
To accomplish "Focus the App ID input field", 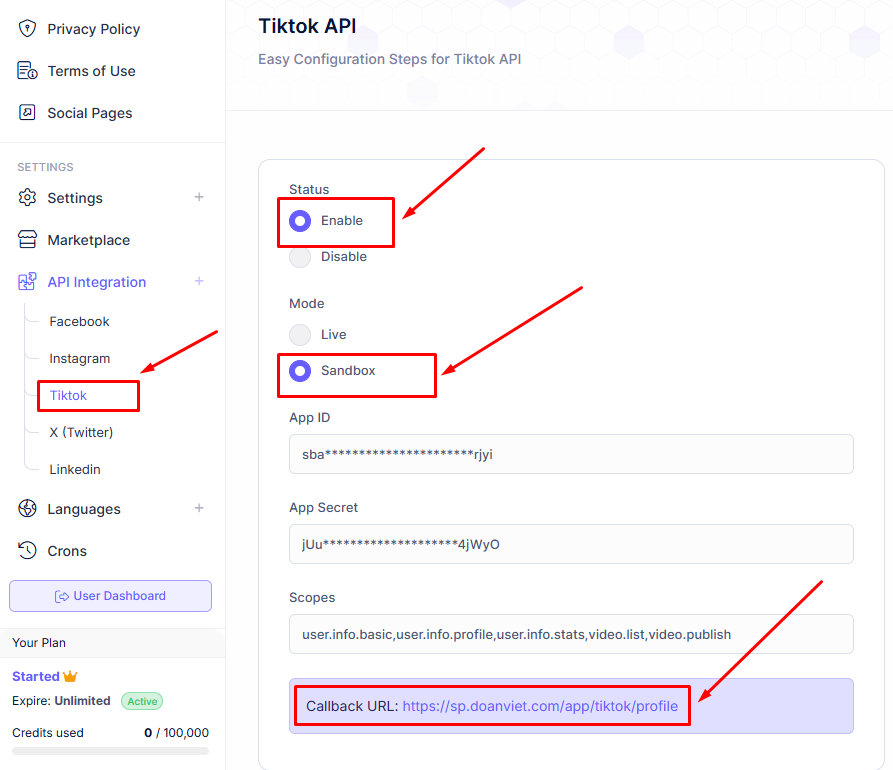I will 571,454.
